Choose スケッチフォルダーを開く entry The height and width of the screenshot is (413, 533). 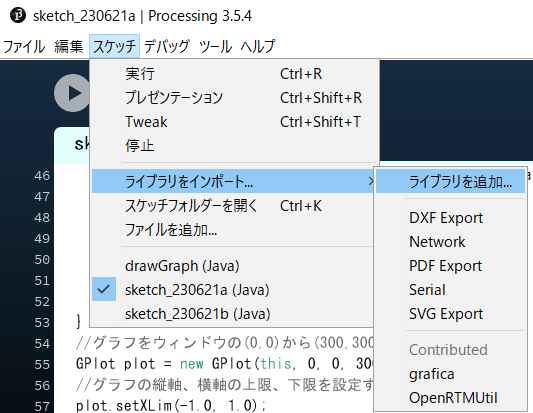coord(233,206)
